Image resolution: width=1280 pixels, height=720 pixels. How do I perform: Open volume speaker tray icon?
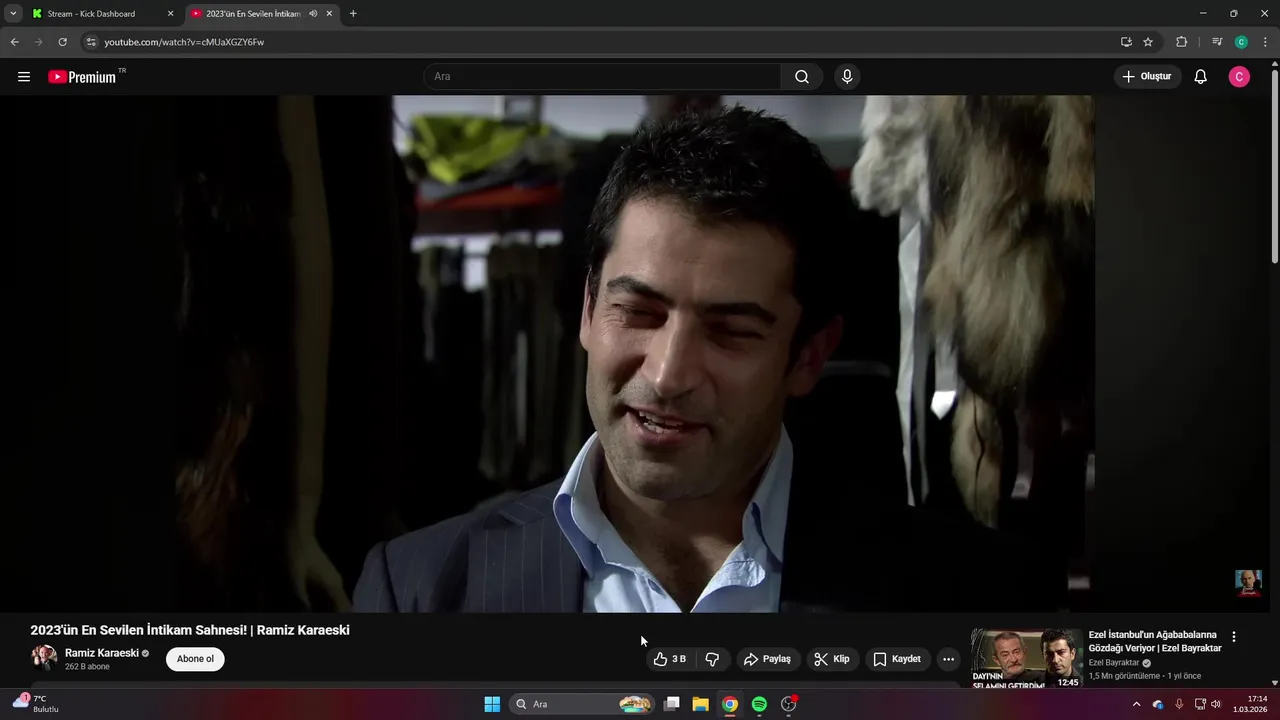[1216, 704]
